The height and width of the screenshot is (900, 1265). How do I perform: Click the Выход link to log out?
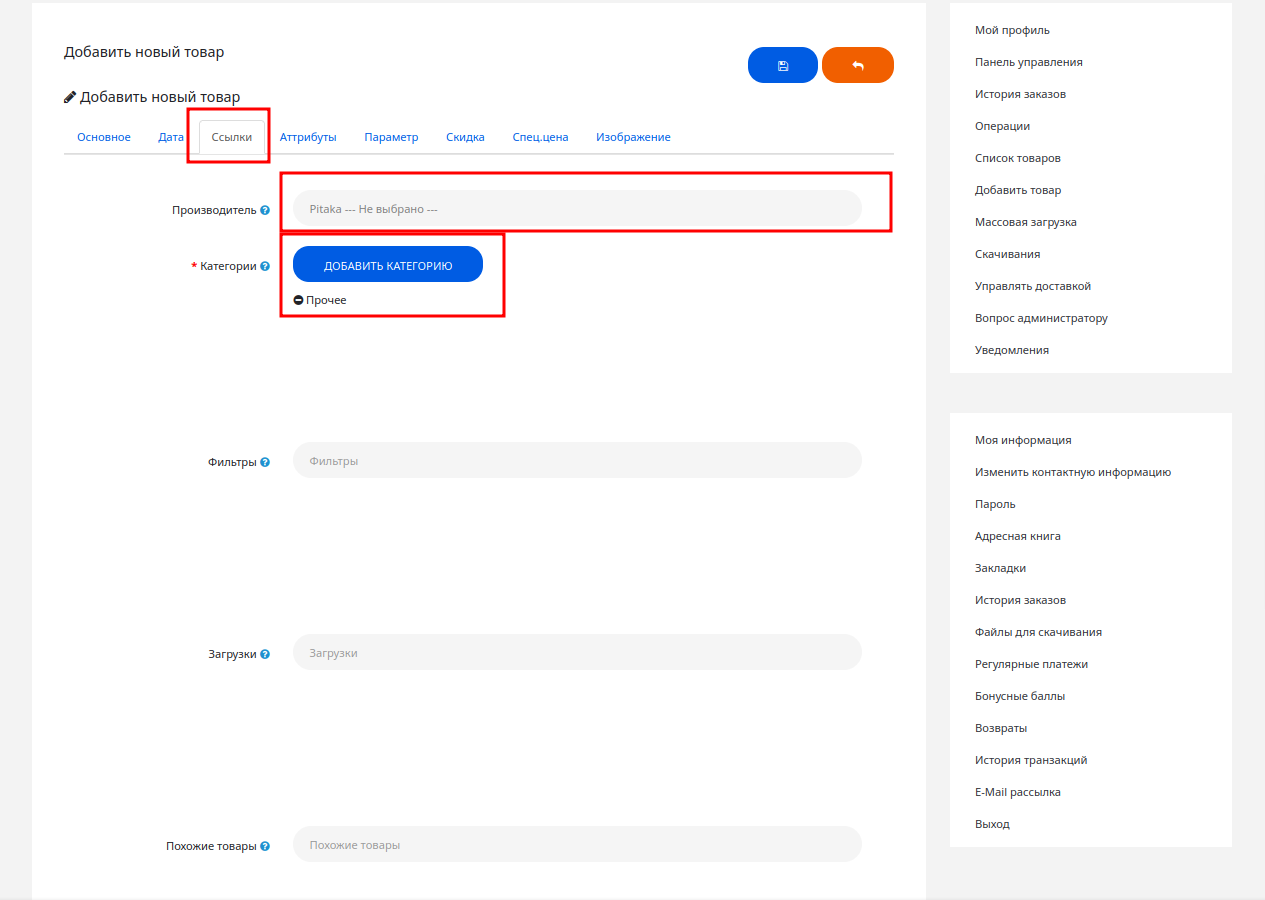[x=992, y=824]
